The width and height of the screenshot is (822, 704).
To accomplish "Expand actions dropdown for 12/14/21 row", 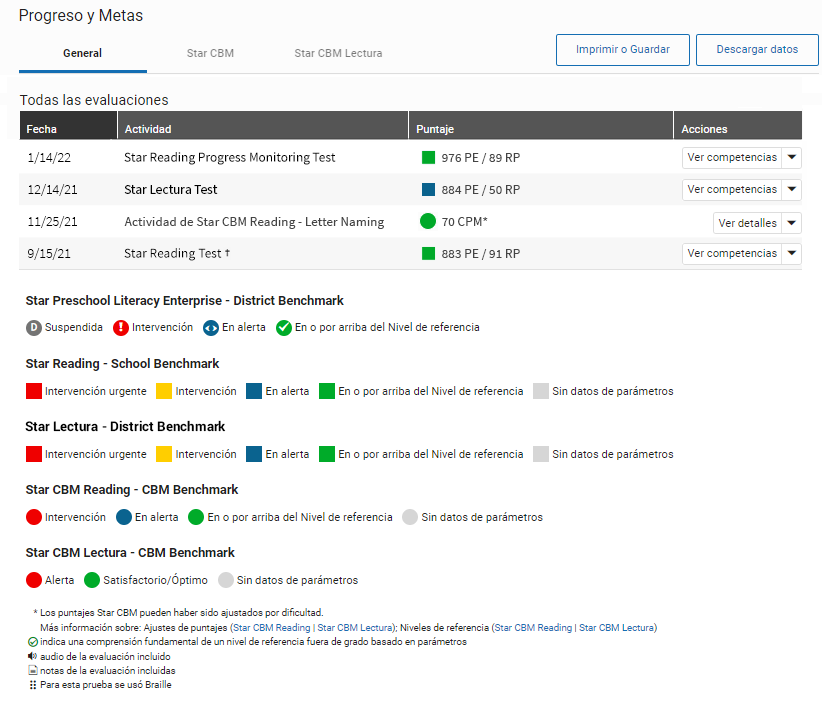I will [x=792, y=189].
